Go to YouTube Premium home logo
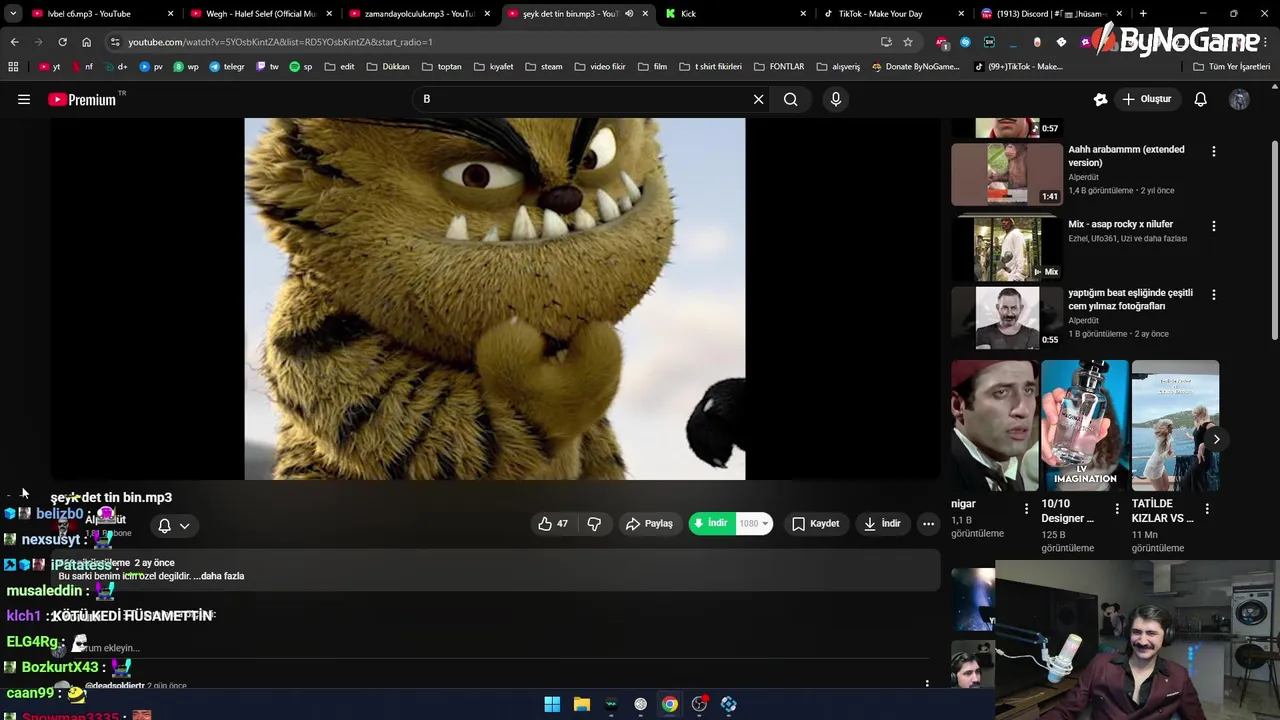This screenshot has height=720, width=1280. [x=82, y=99]
